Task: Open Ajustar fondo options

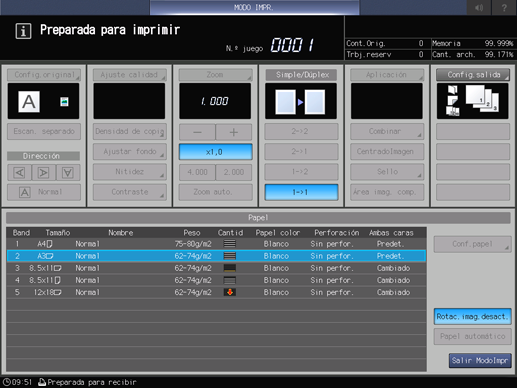Action: pos(130,152)
